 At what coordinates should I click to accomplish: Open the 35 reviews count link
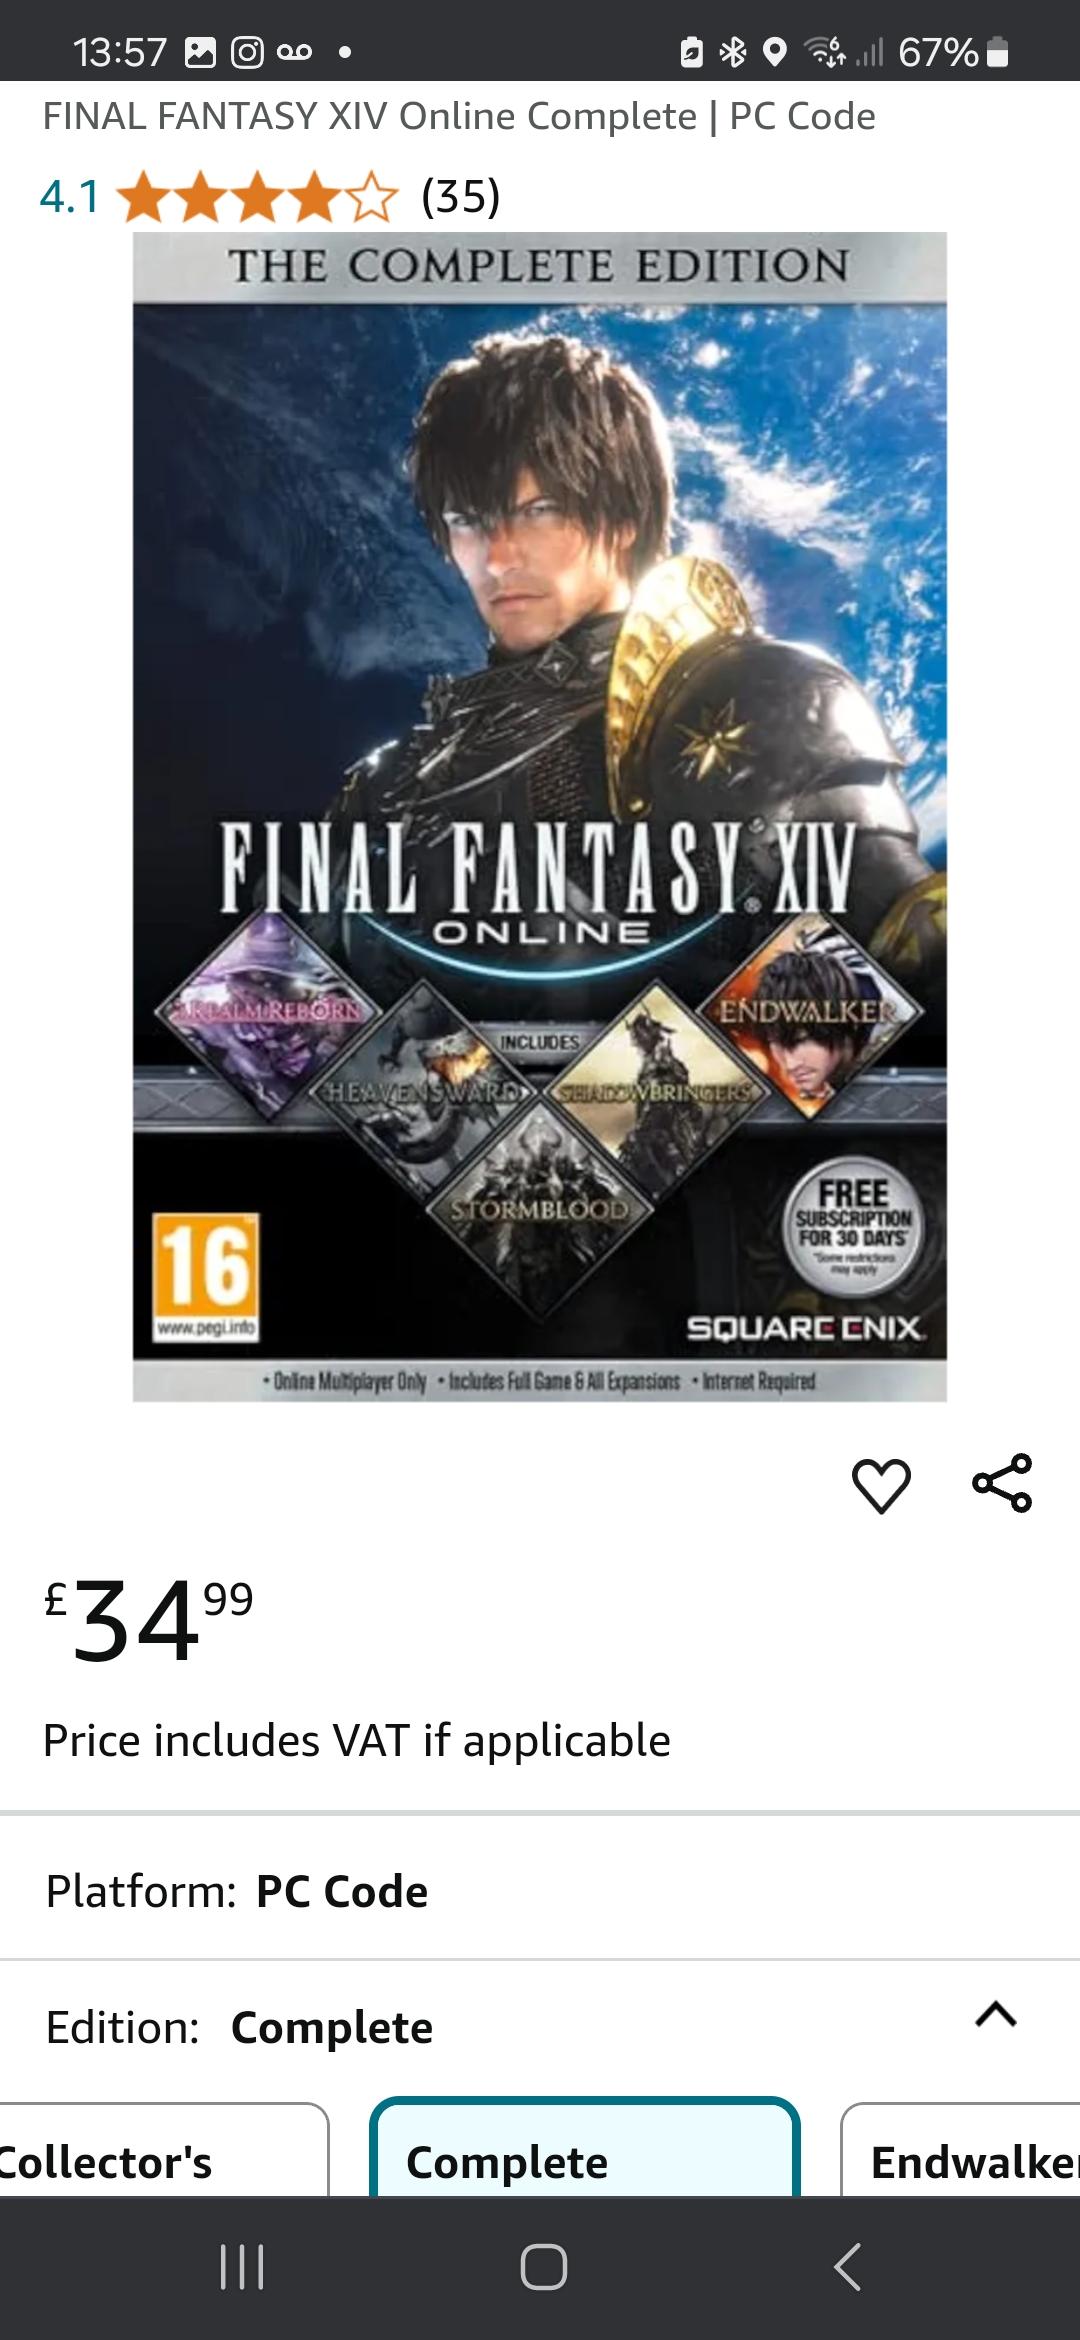click(460, 196)
